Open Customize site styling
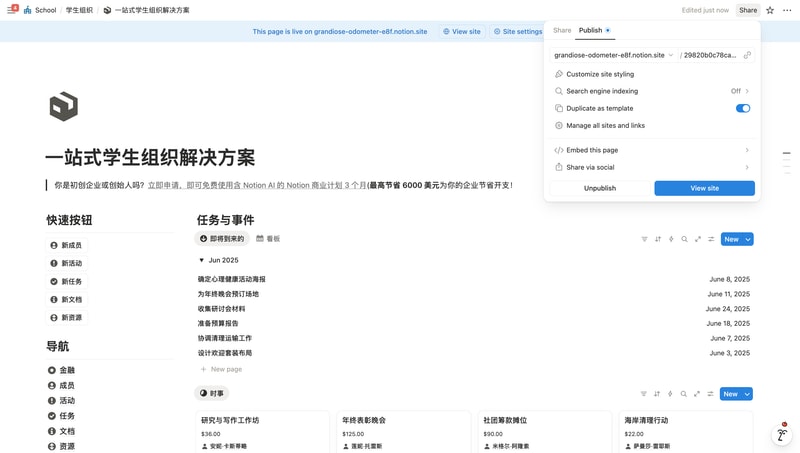This screenshot has width=800, height=453. (652, 74)
